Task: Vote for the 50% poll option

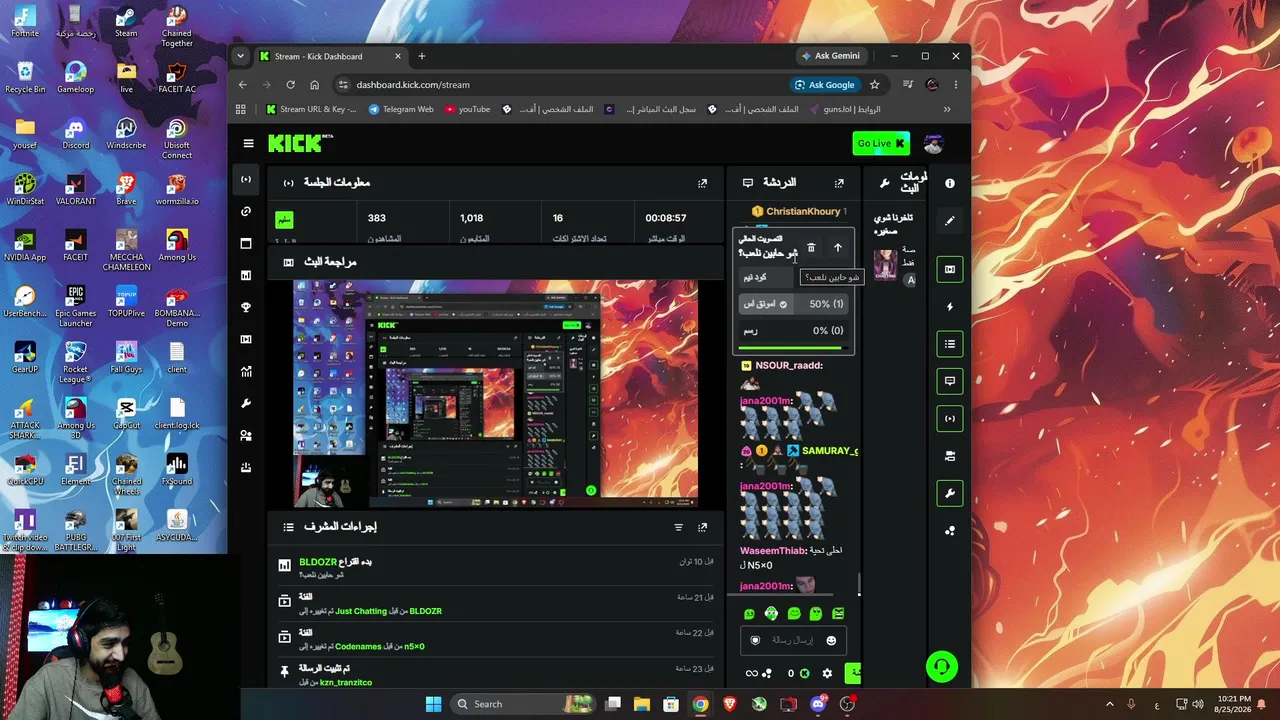Action: coord(793,304)
